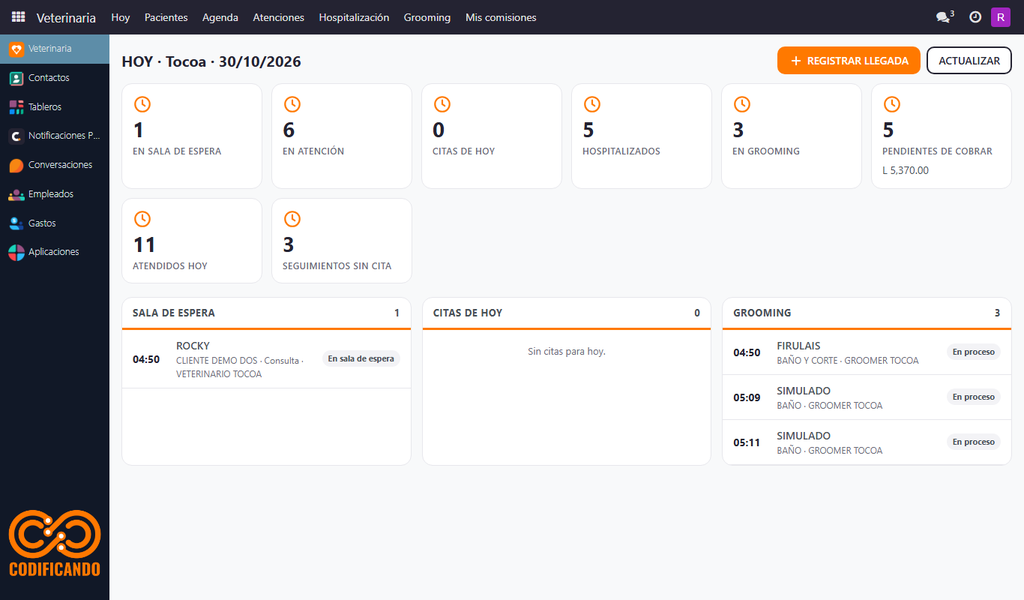Open the messages icon with badge 3
This screenshot has height=600, width=1024.
pos(944,17)
